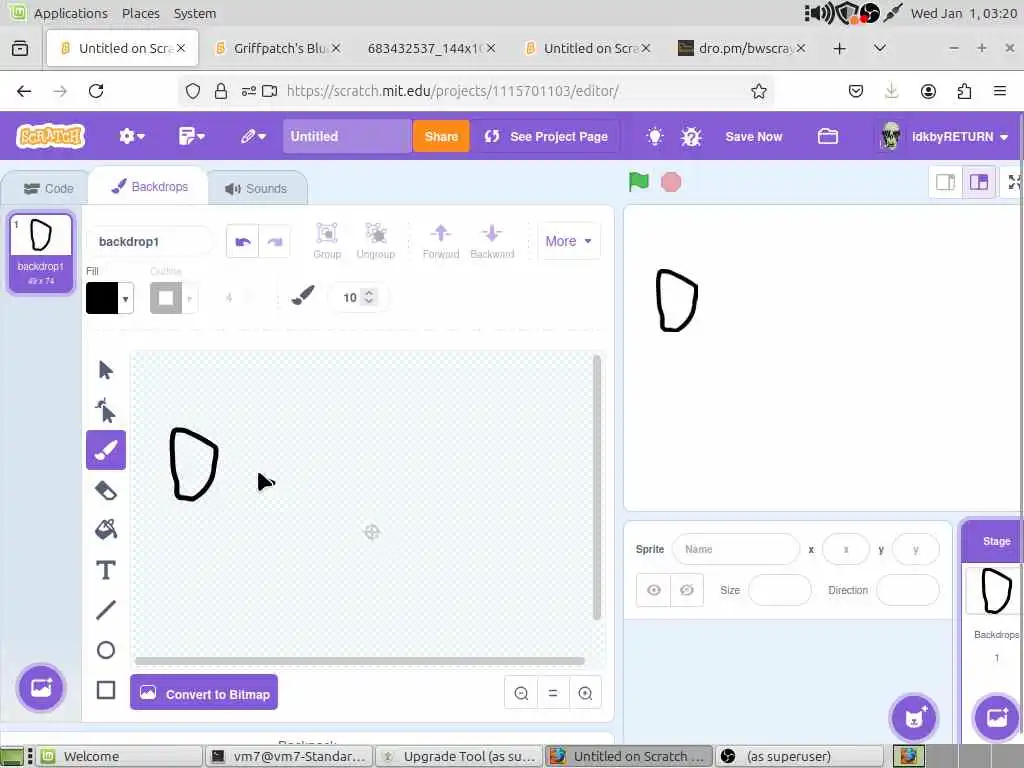Viewport: 1024px width, 768px height.
Task: Switch to the Sounds tab
Action: (x=257, y=188)
